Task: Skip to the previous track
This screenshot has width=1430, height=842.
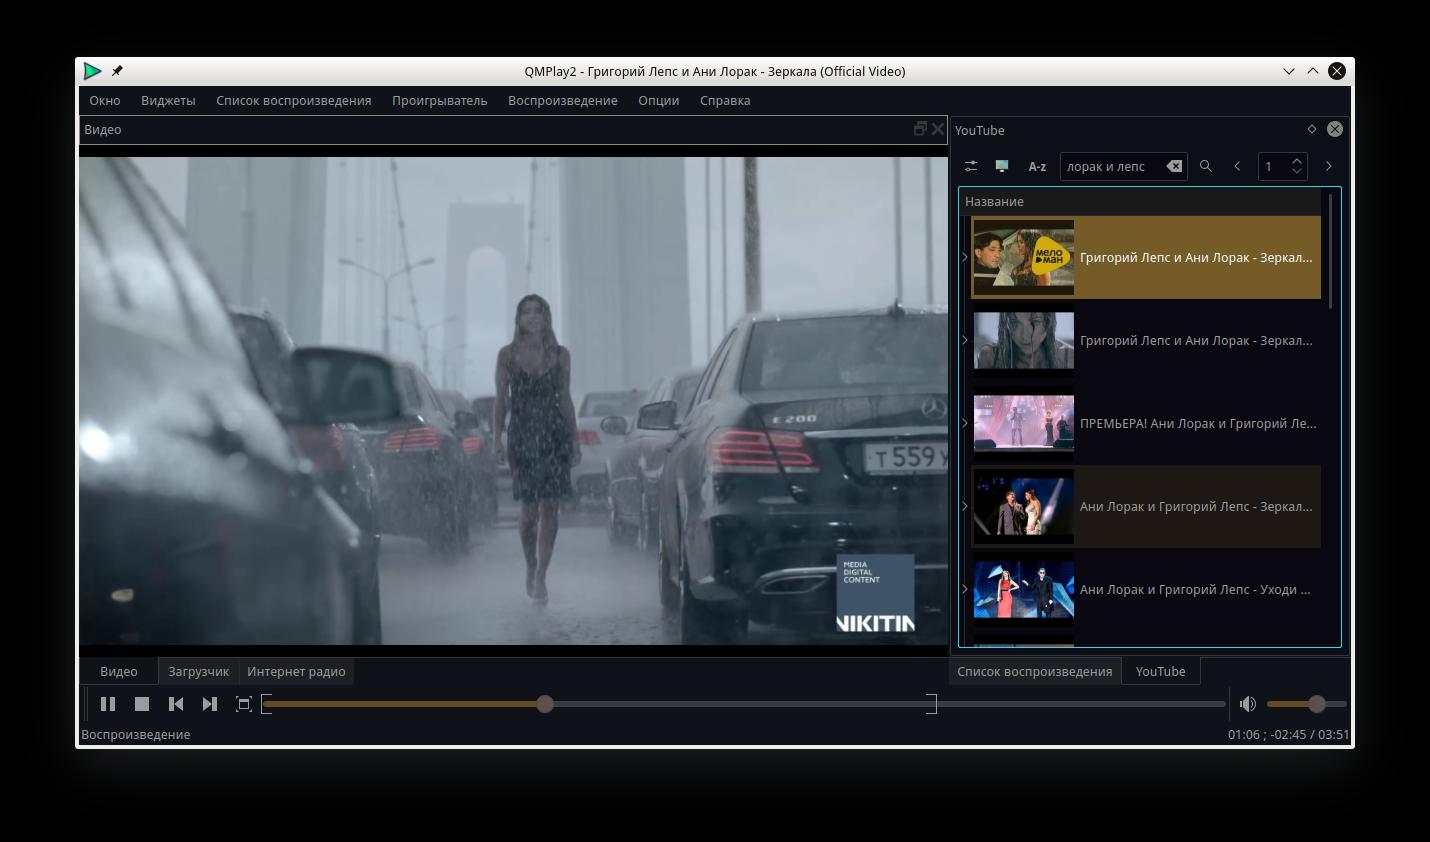Action: [x=176, y=704]
